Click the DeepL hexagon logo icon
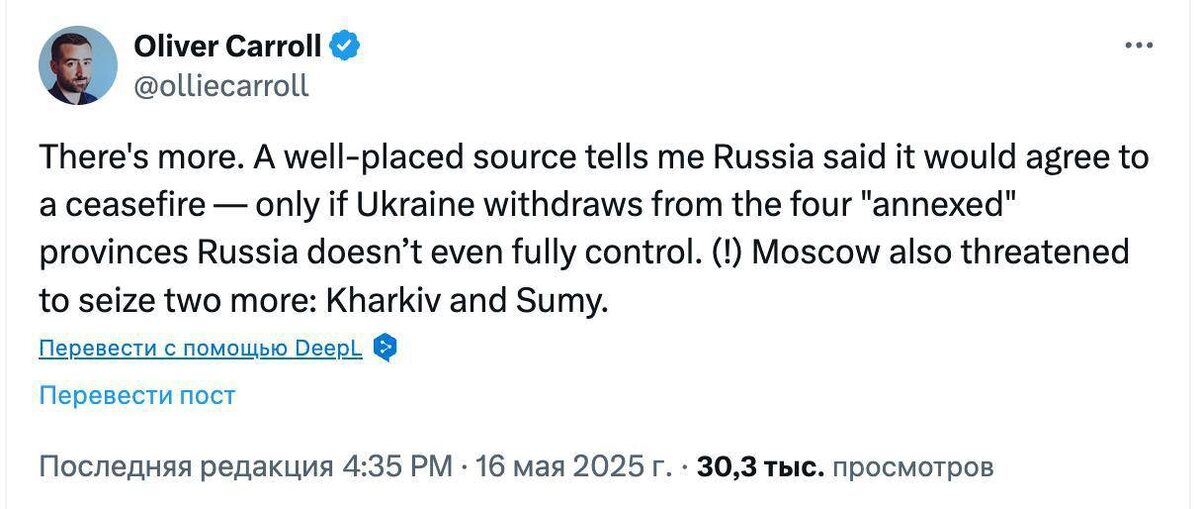 coord(386,348)
